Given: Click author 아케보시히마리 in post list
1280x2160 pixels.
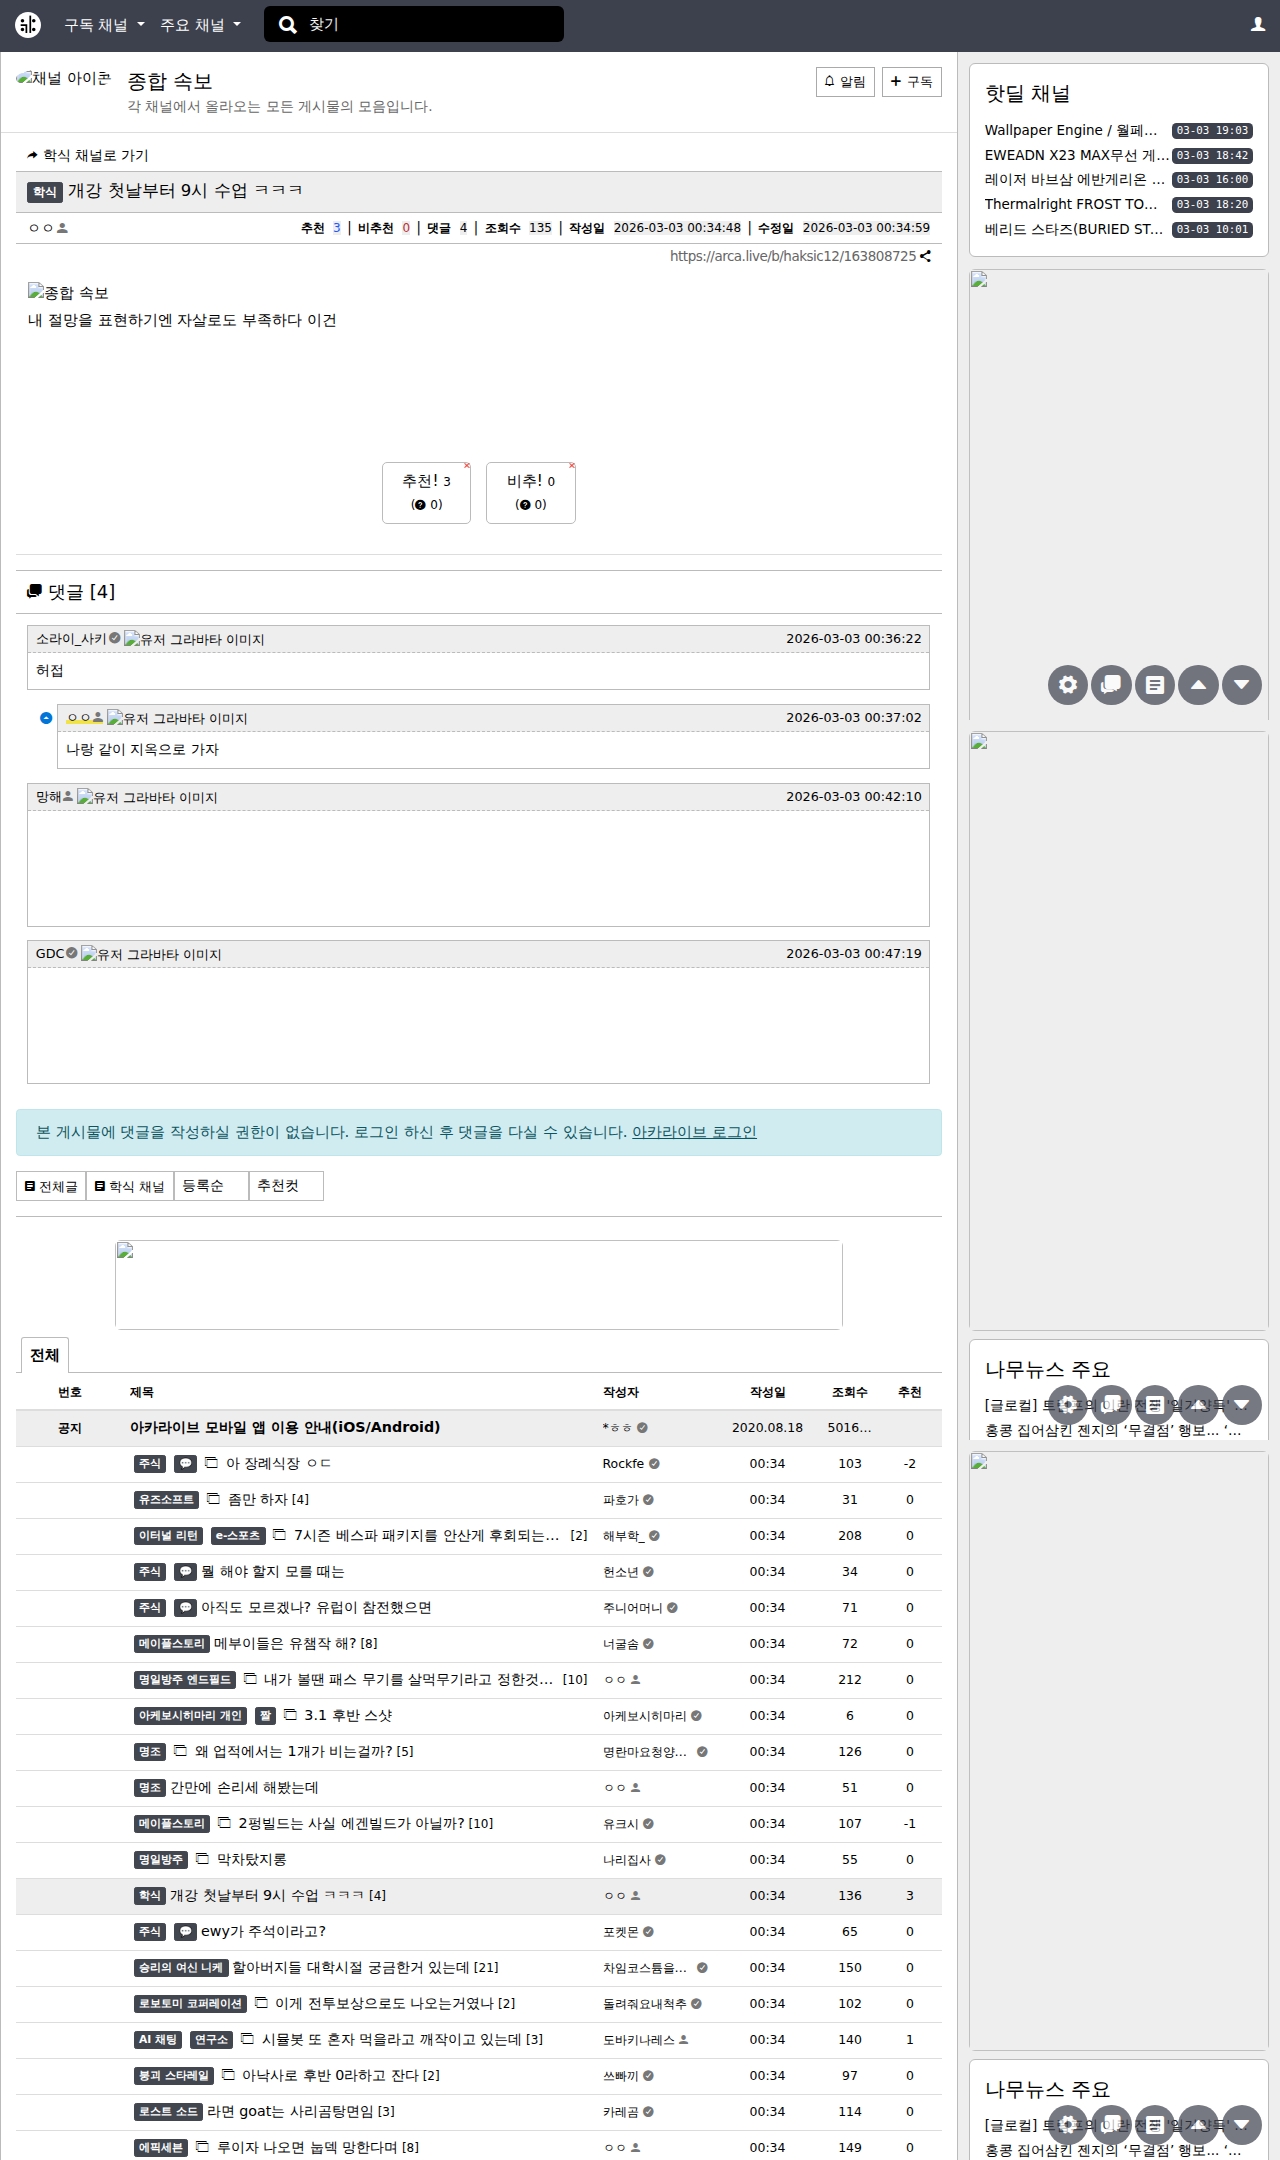Looking at the screenshot, I should tap(645, 1716).
